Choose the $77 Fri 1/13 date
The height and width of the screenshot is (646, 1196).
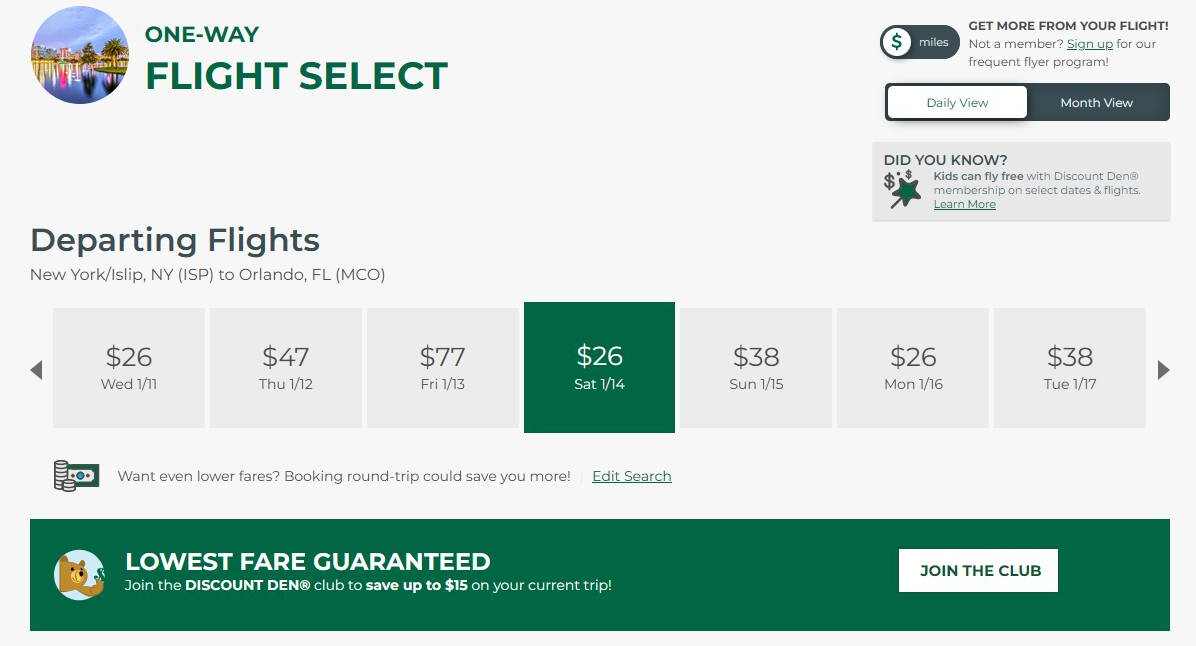click(443, 368)
